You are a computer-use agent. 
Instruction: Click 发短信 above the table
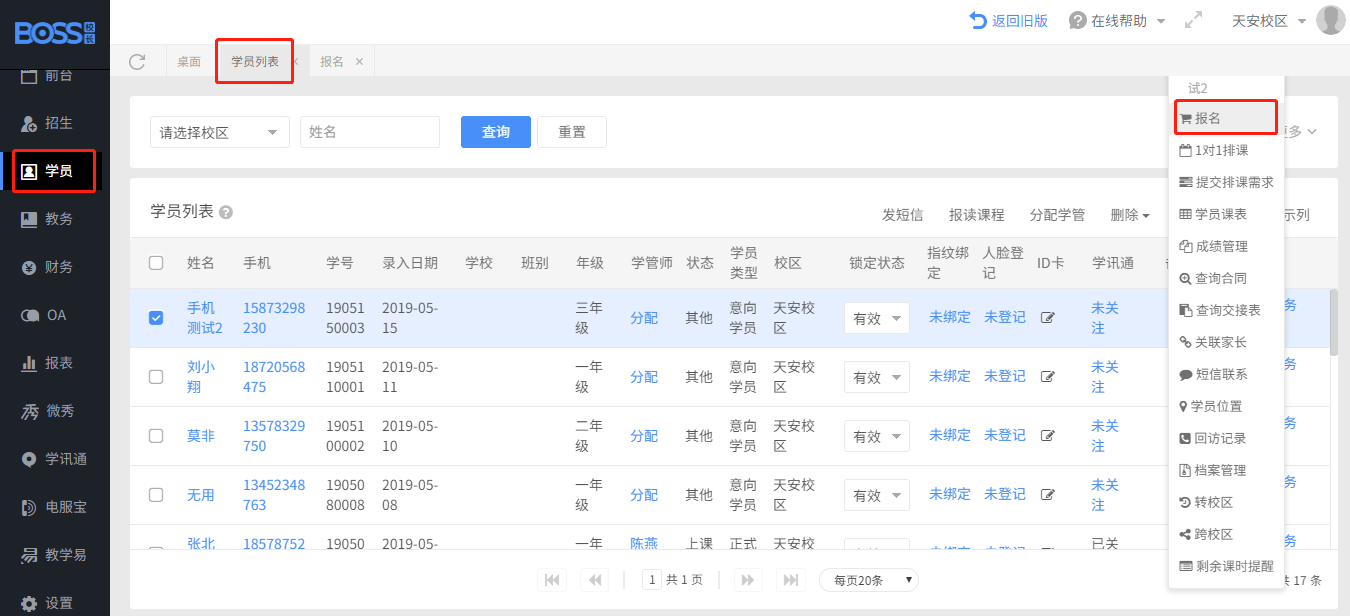click(902, 215)
